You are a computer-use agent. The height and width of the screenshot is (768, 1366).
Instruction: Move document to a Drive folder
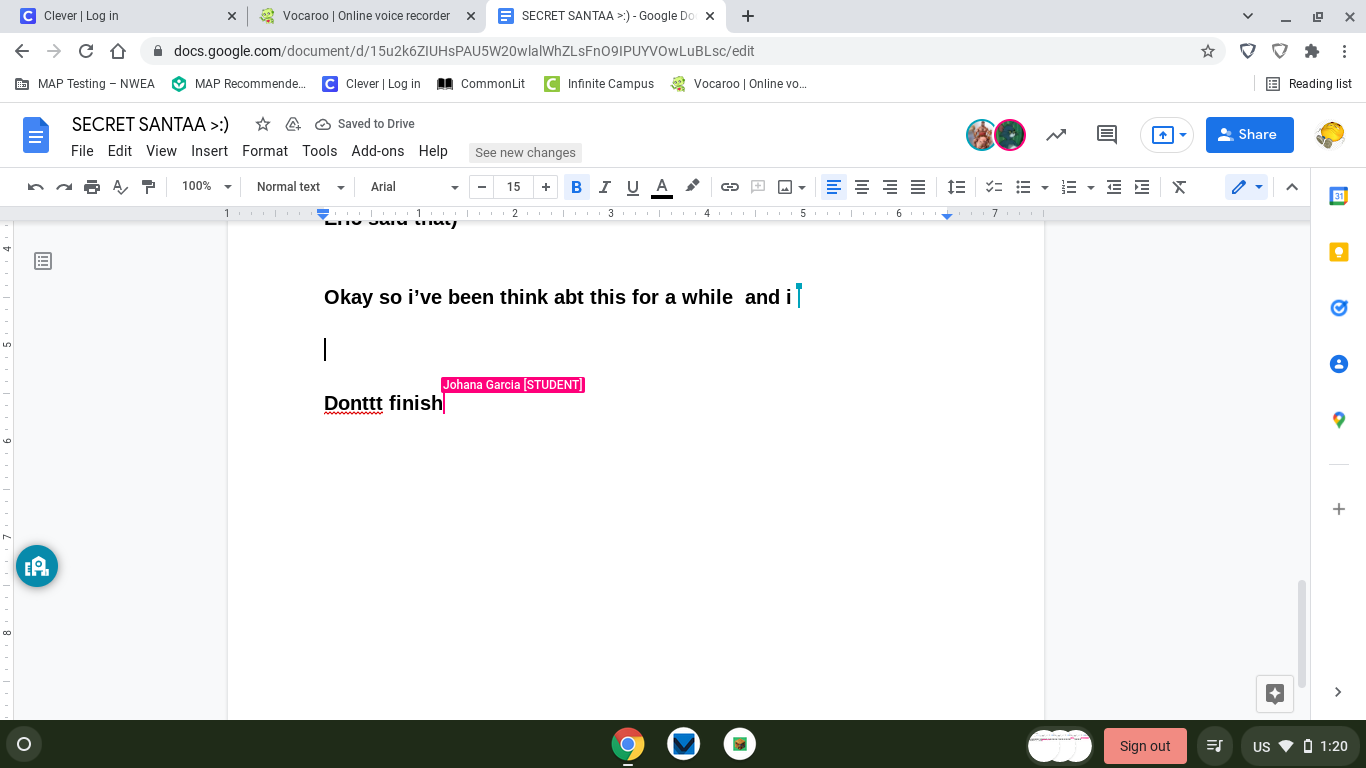[293, 124]
